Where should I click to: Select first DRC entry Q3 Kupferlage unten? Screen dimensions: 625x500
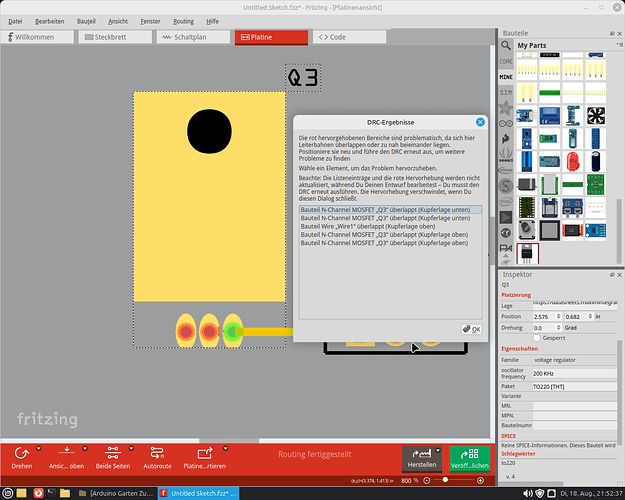tap(390, 210)
